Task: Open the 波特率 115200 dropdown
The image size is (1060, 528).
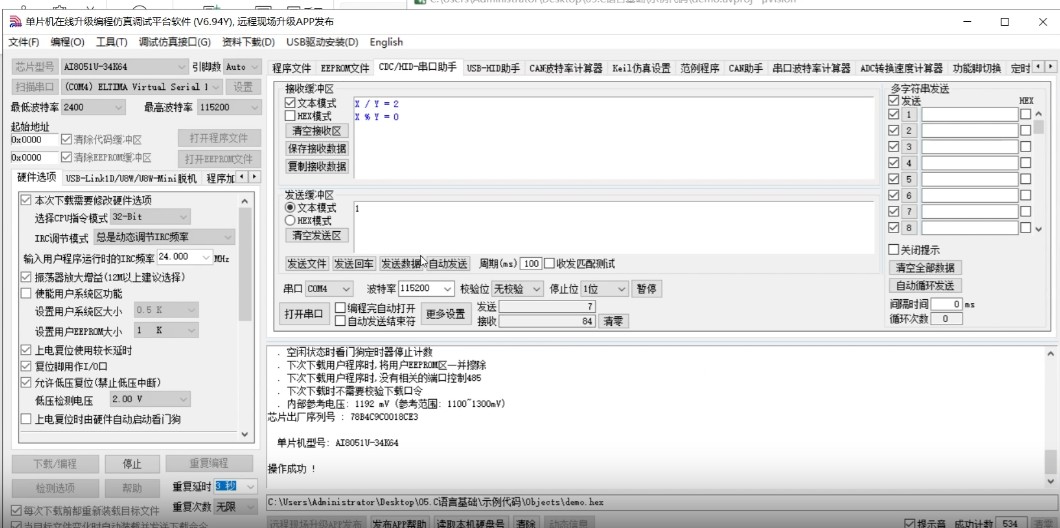Action: pos(426,289)
